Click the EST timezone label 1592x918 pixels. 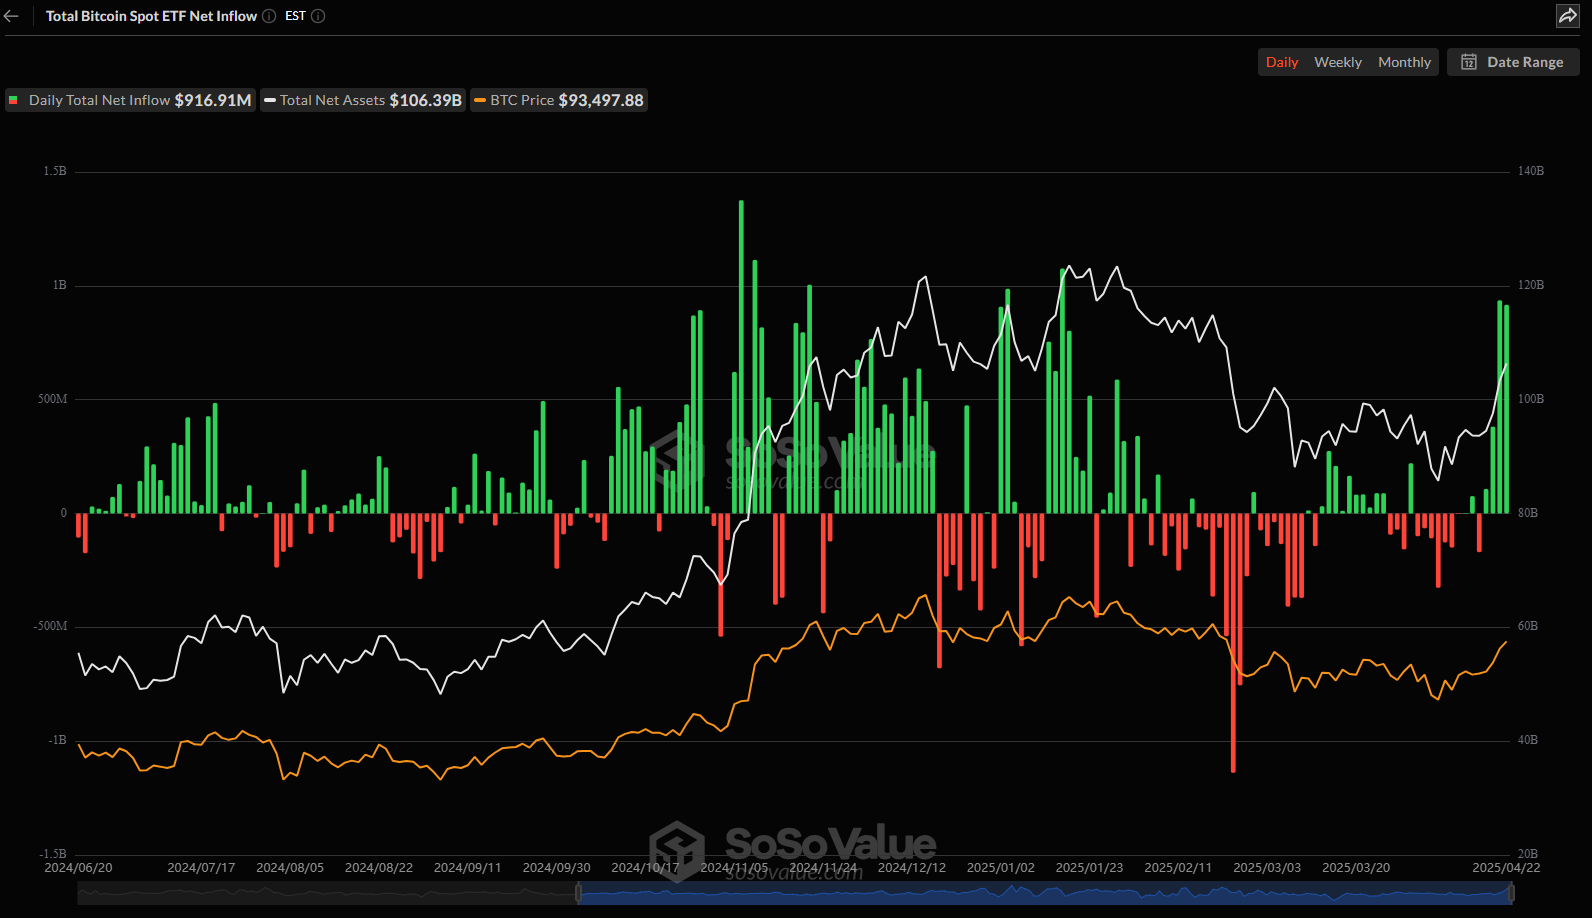[x=295, y=16]
